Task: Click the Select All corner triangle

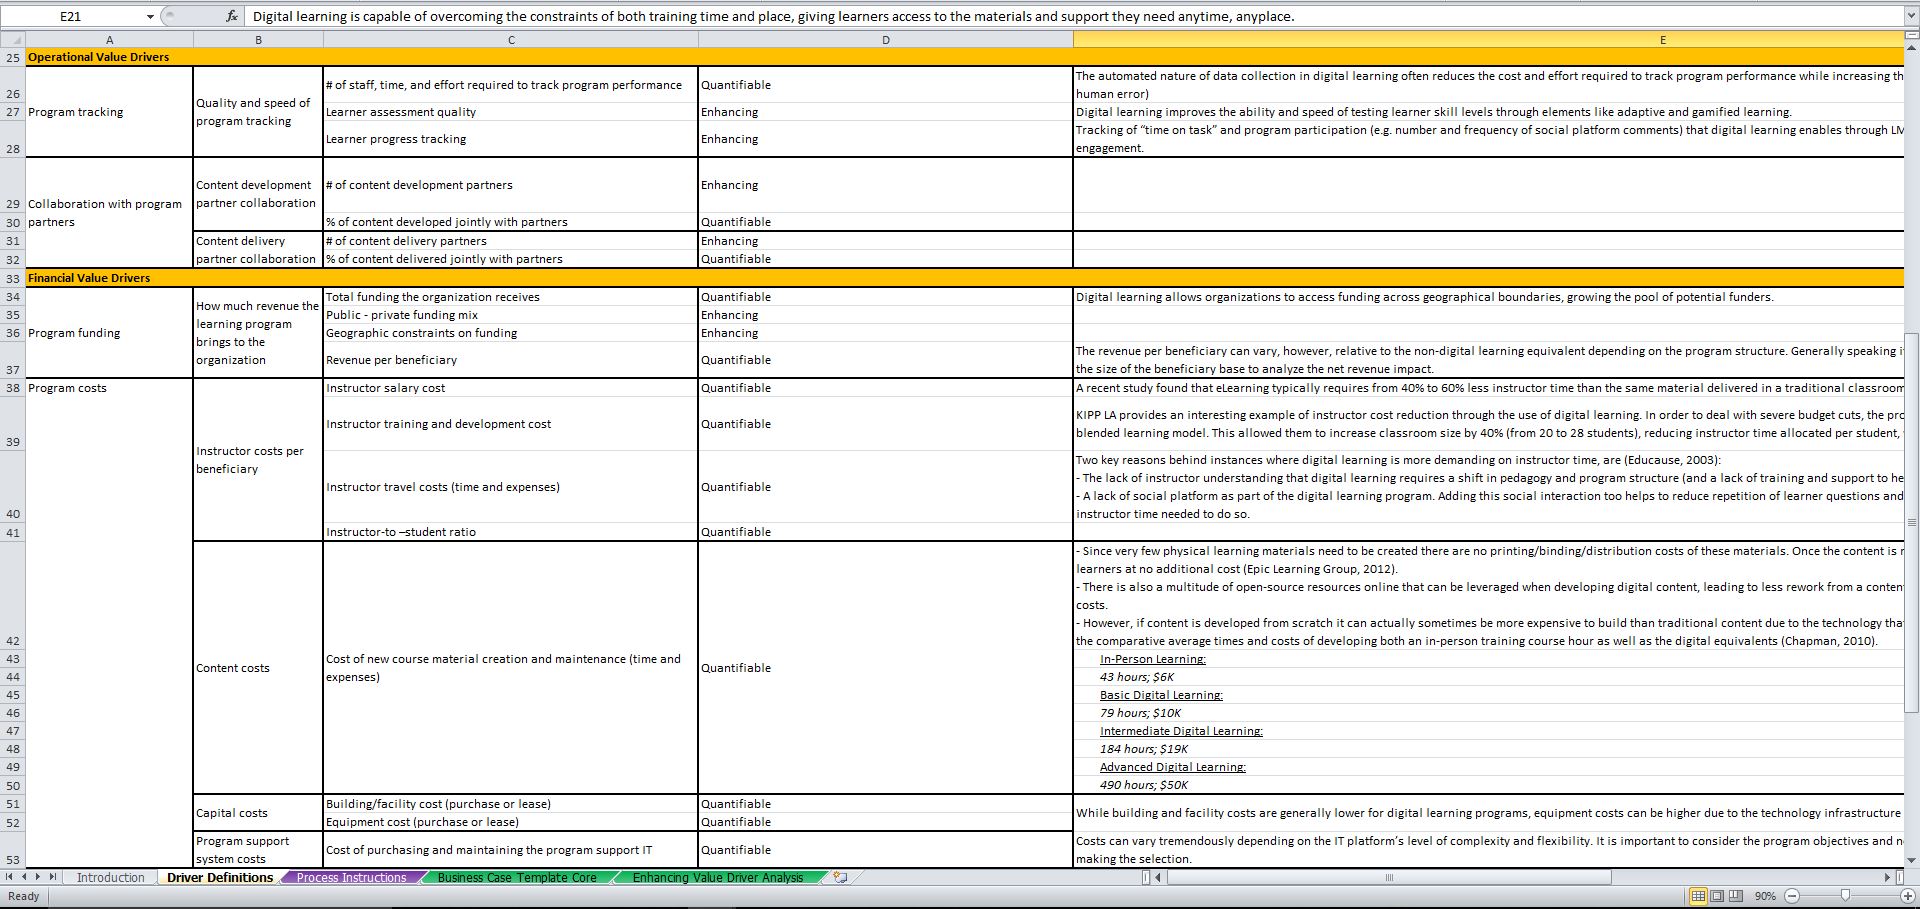Action: click(x=12, y=40)
